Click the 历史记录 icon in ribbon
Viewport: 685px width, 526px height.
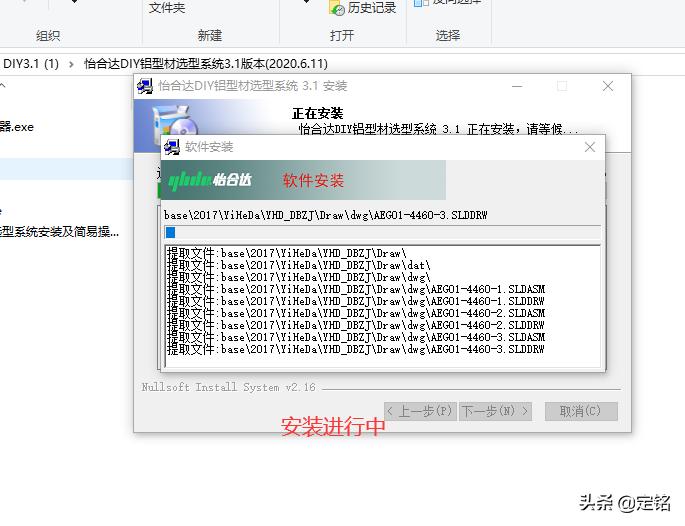(337, 8)
